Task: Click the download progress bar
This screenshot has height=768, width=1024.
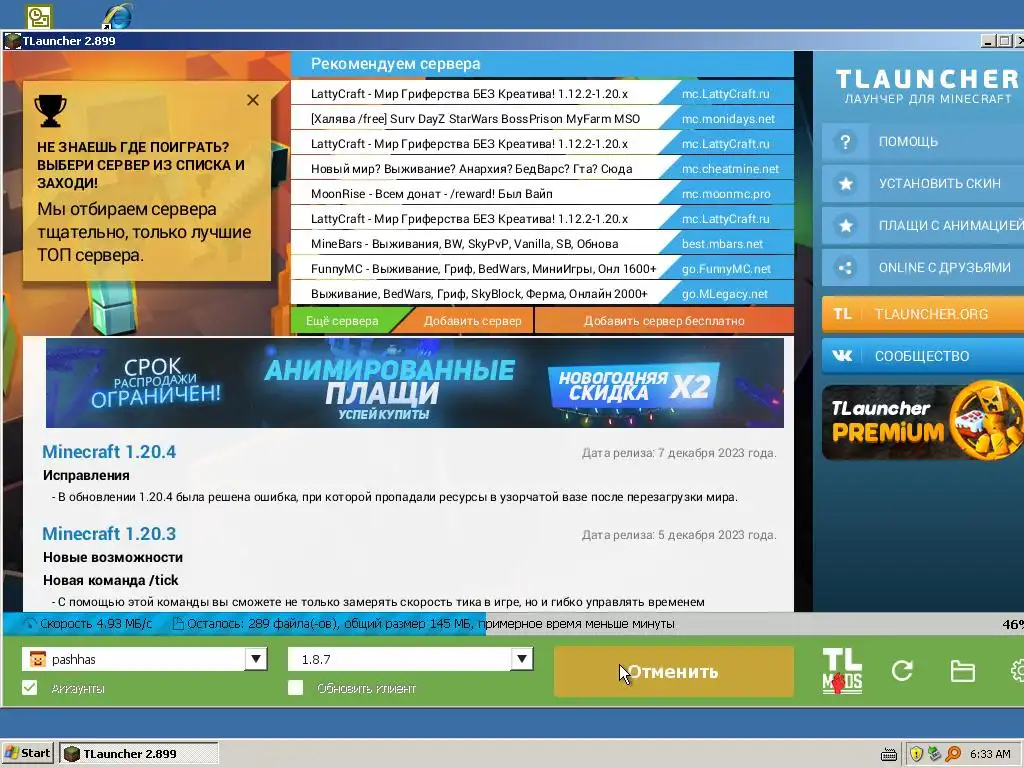Action: (512, 624)
